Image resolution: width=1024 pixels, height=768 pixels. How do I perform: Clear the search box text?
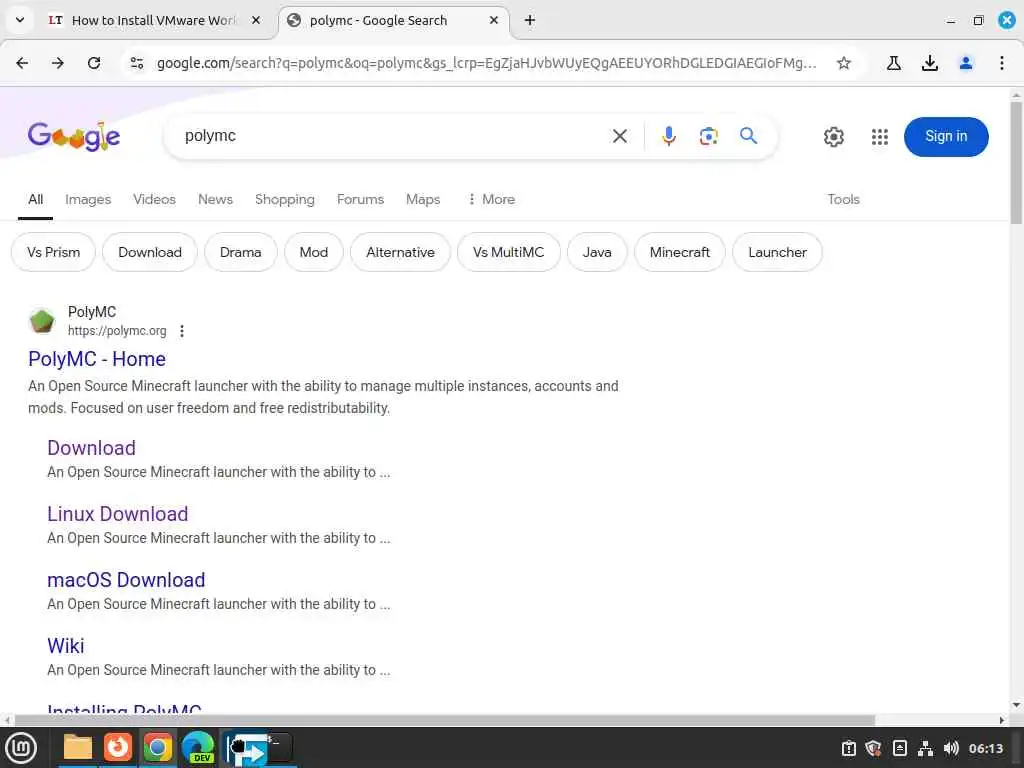click(x=620, y=136)
